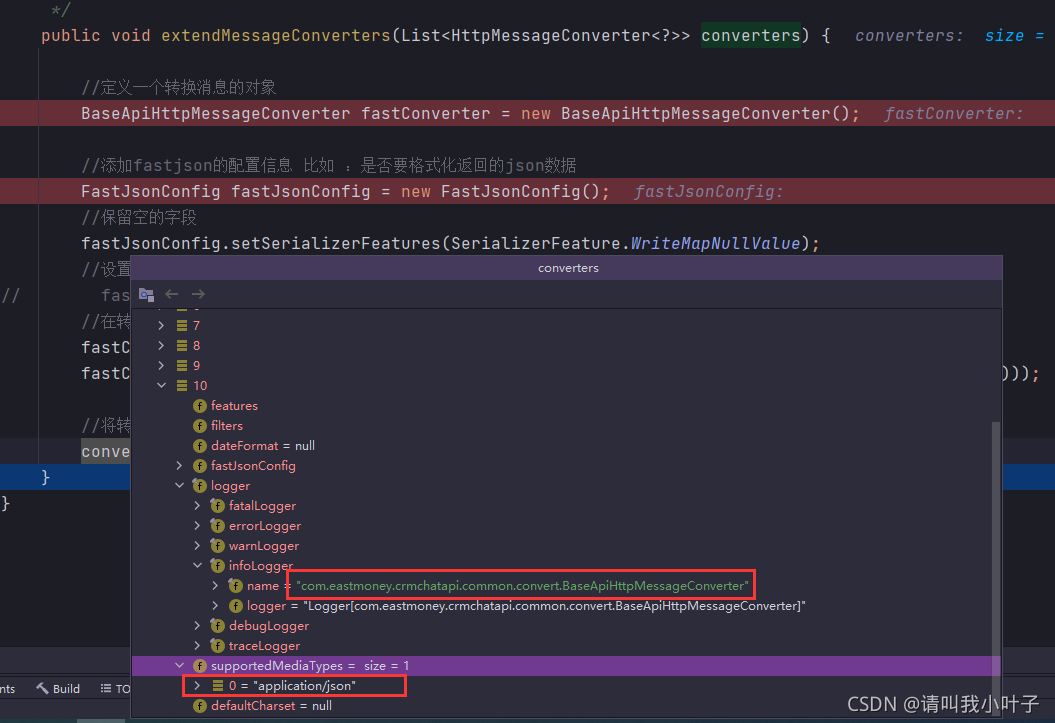Expand list element 9
The width and height of the screenshot is (1055, 723).
click(x=161, y=365)
